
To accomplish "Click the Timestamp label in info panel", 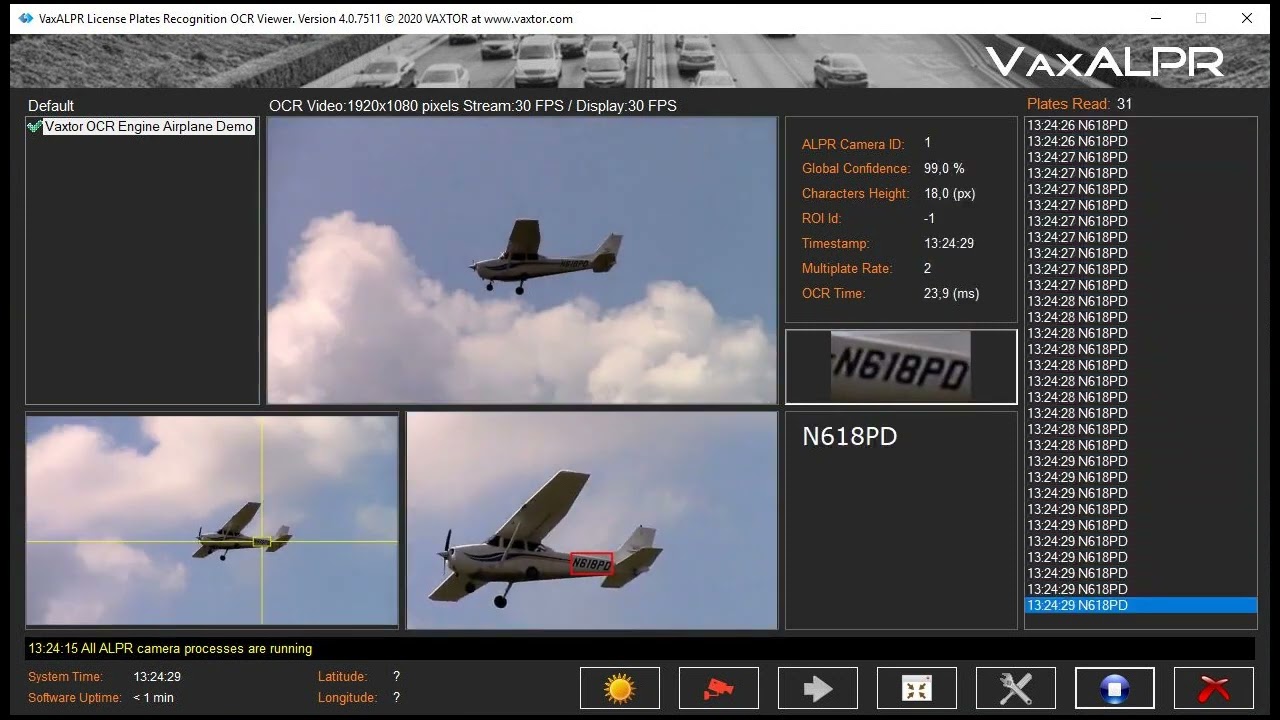I will (x=836, y=243).
